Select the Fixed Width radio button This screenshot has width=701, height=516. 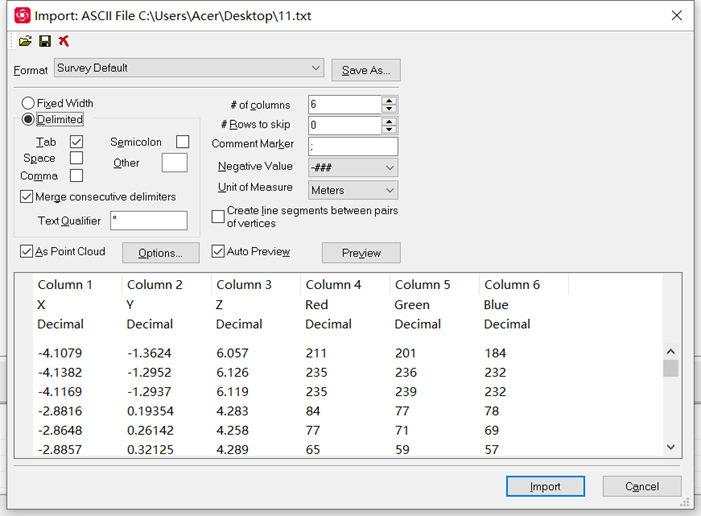[x=28, y=103]
